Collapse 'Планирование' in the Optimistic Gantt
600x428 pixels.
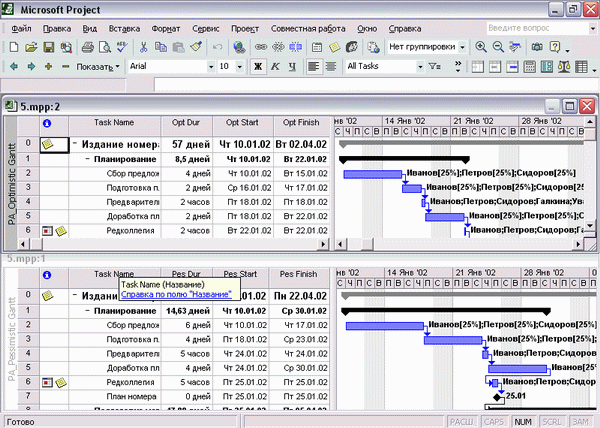88,159
